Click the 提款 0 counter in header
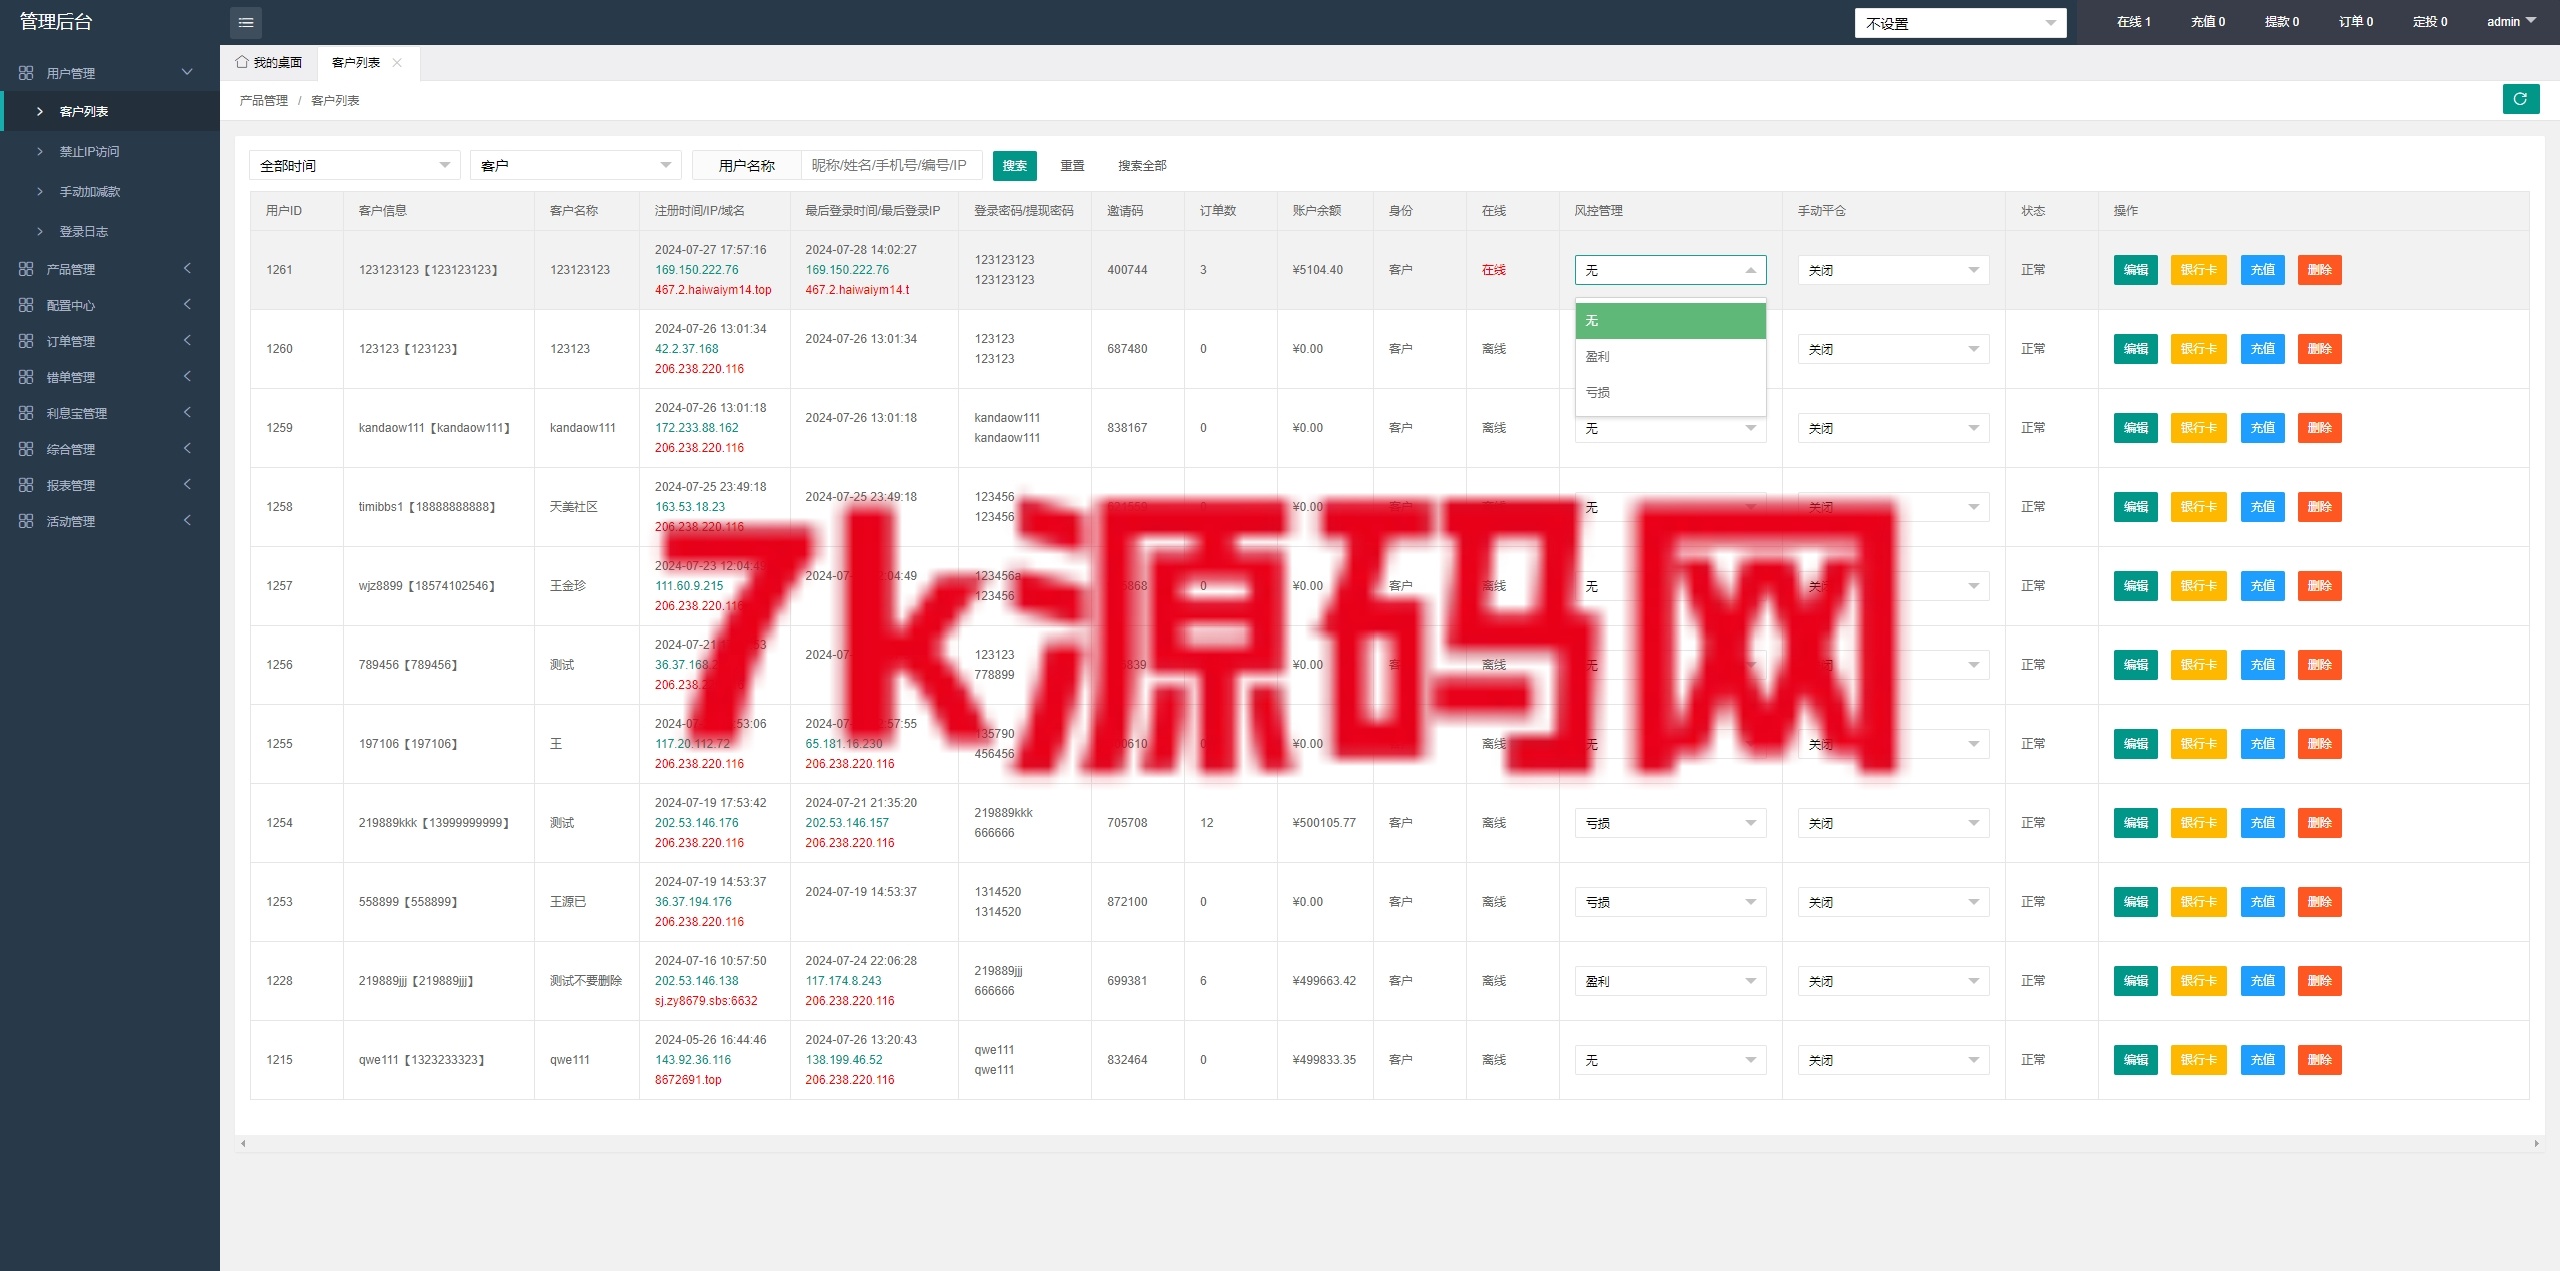 2282,21
